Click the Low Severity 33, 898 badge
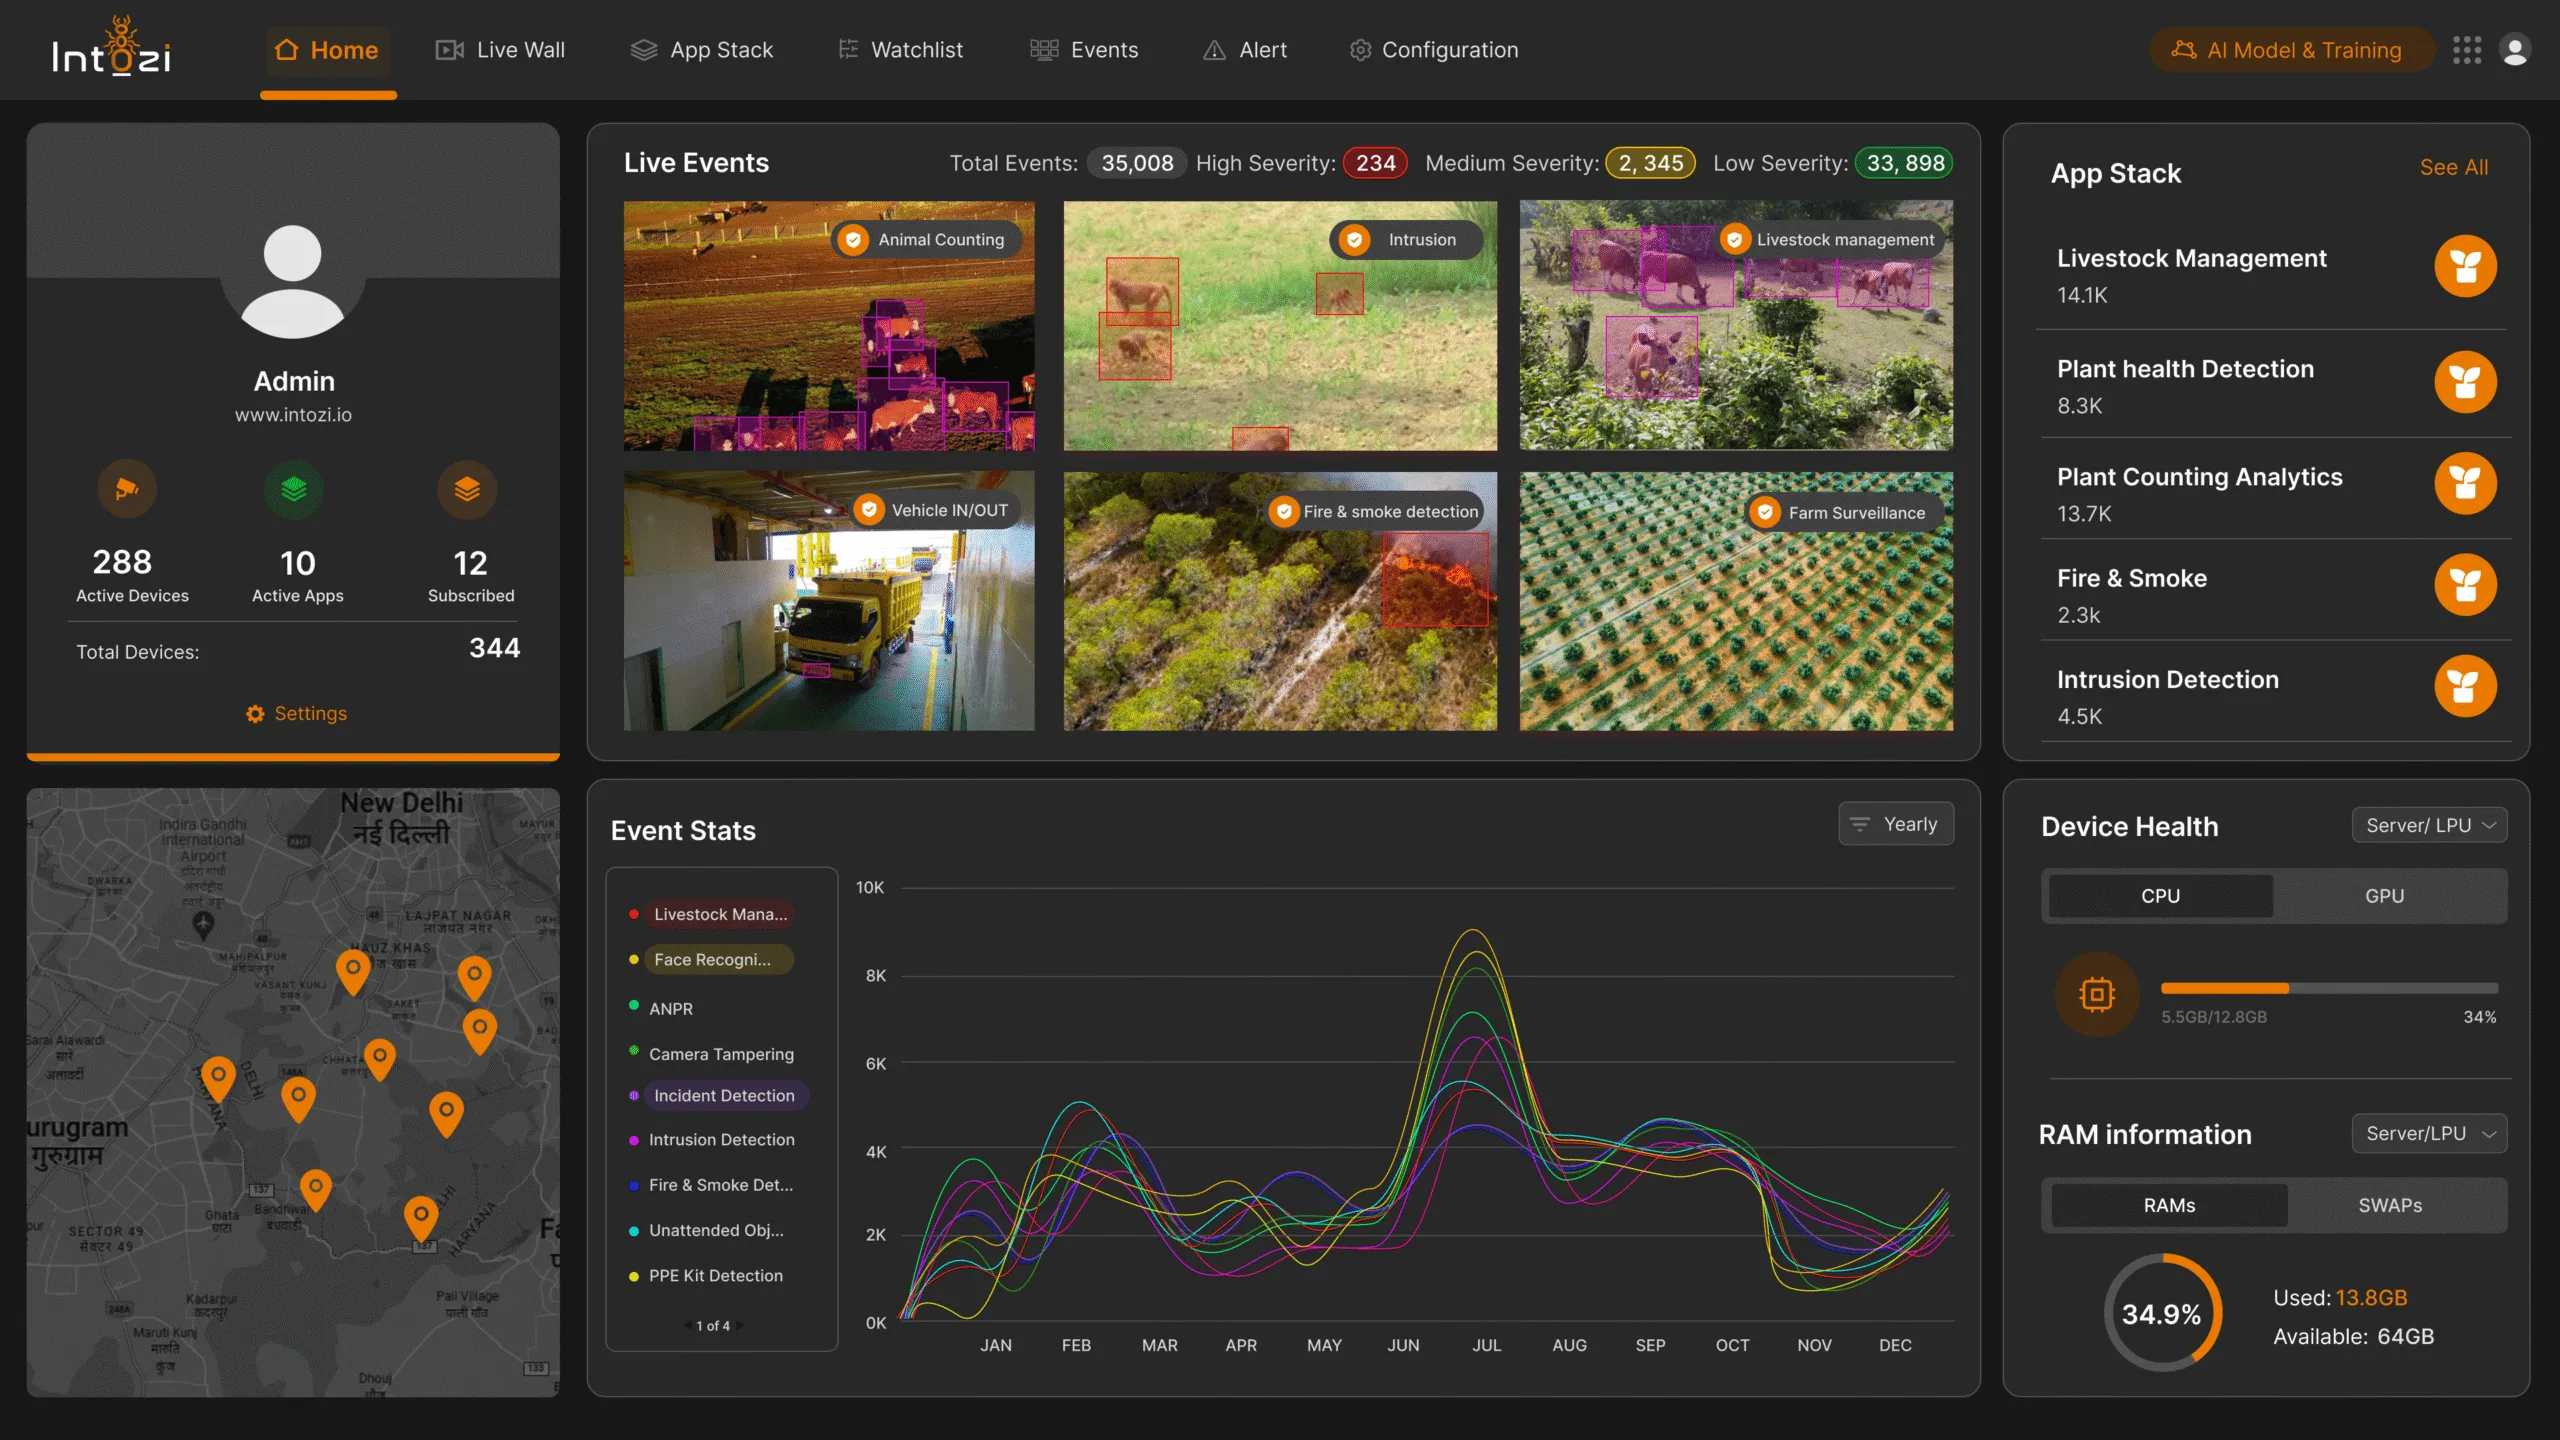 [1905, 163]
